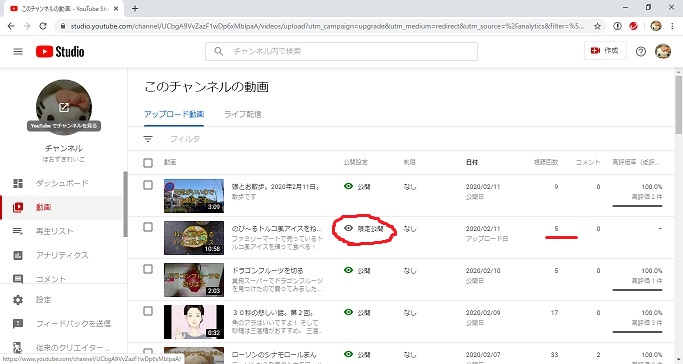Open the account avatar in Studio header
This screenshot has height=364, width=683.
click(x=663, y=51)
